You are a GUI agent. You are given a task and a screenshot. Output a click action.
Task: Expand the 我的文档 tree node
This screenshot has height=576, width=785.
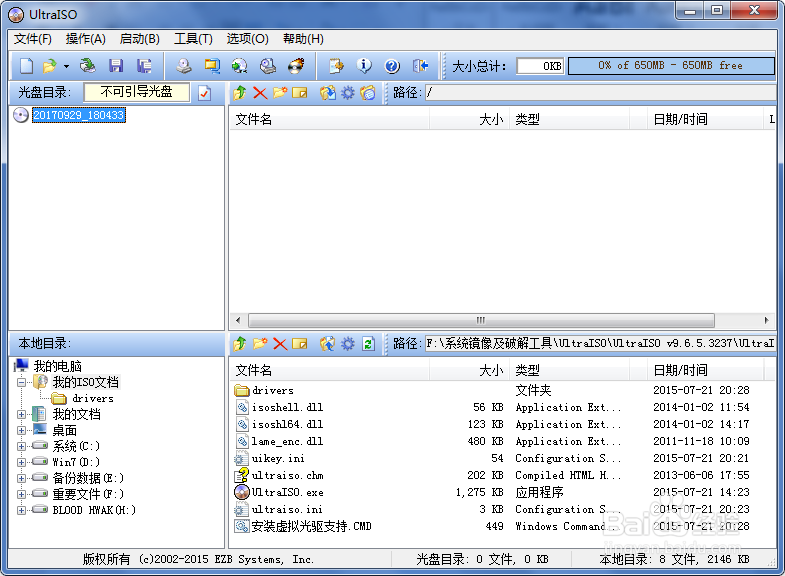tap(21, 414)
